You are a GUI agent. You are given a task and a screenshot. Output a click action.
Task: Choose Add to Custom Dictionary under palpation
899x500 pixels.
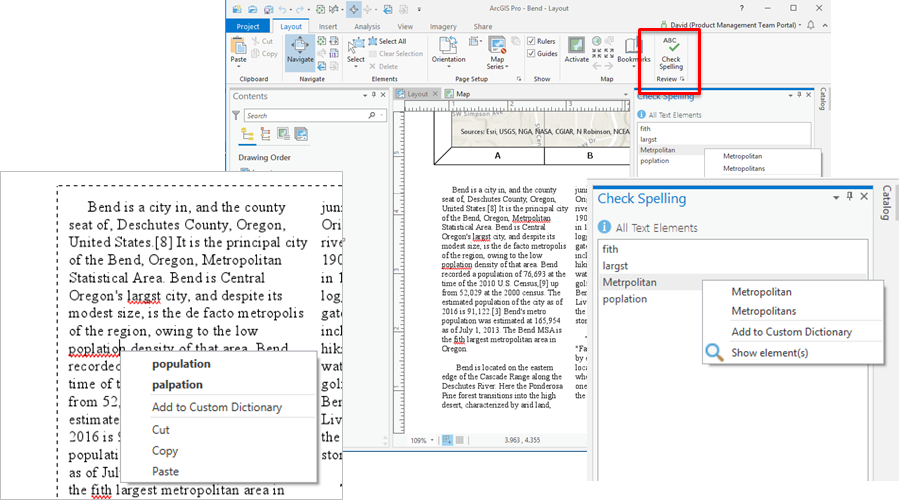tap(217, 407)
